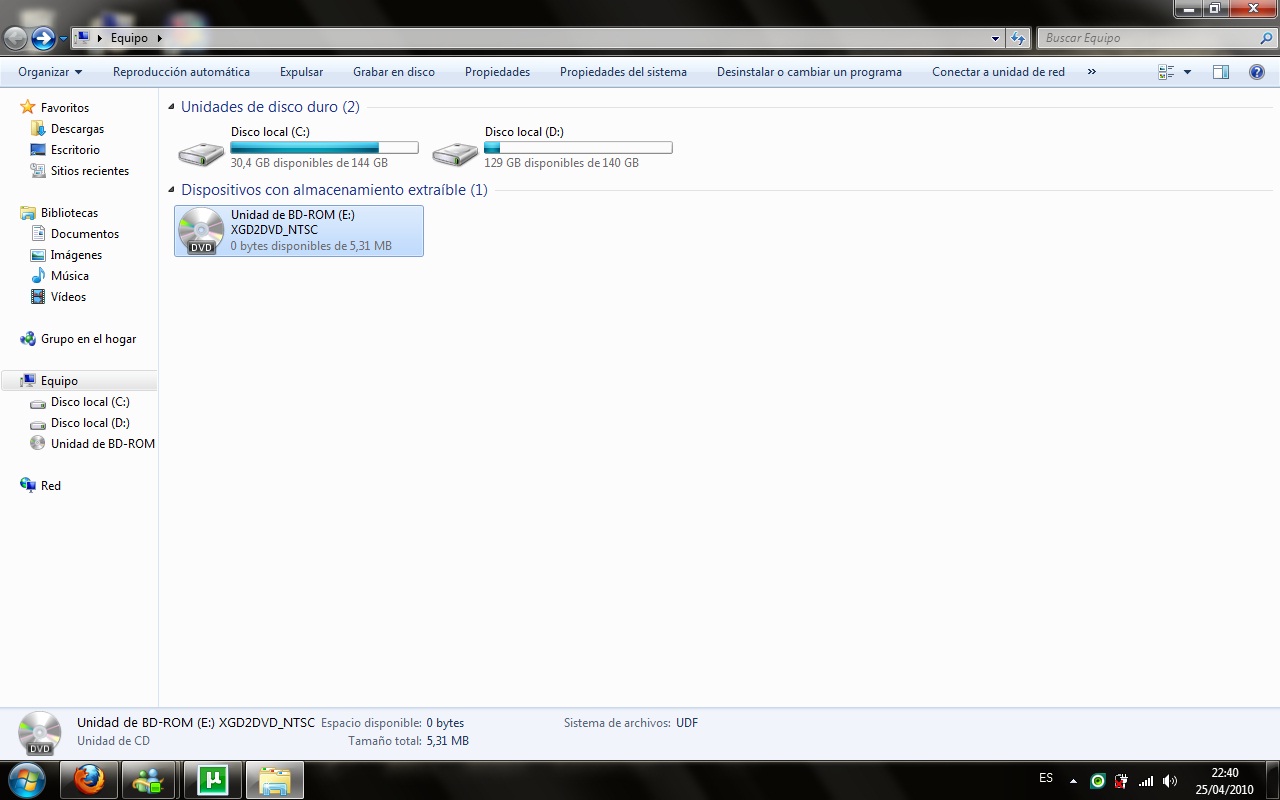Click the power plug tray icon
This screenshot has height=800, width=1280.
click(1122, 781)
